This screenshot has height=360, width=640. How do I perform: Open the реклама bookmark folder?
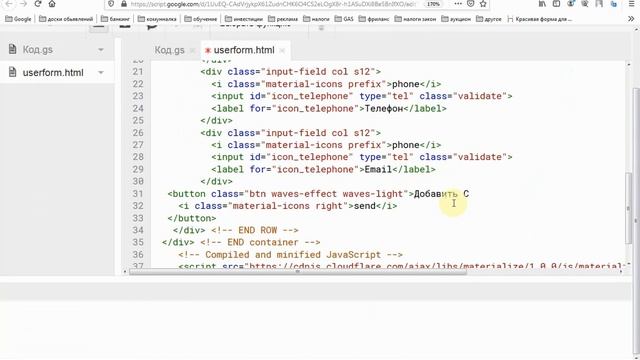283,19
